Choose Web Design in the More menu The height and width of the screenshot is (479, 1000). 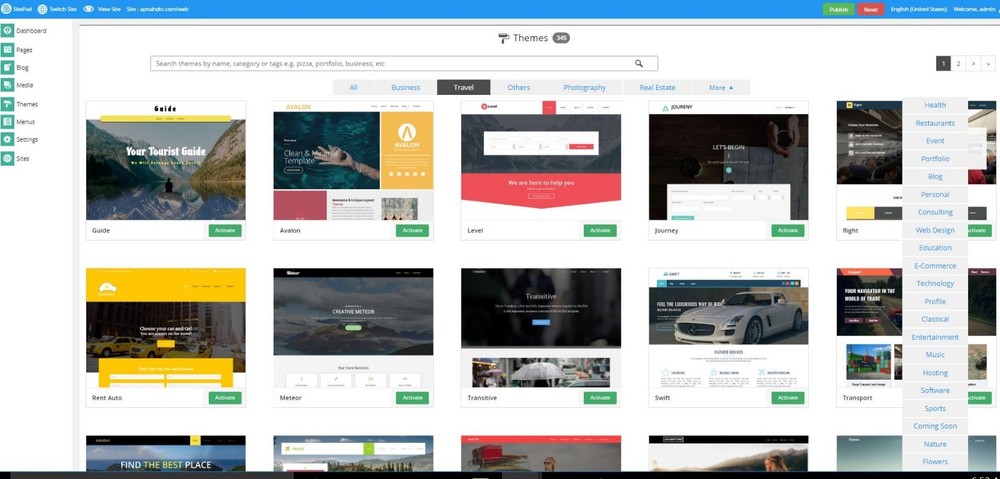(x=935, y=230)
